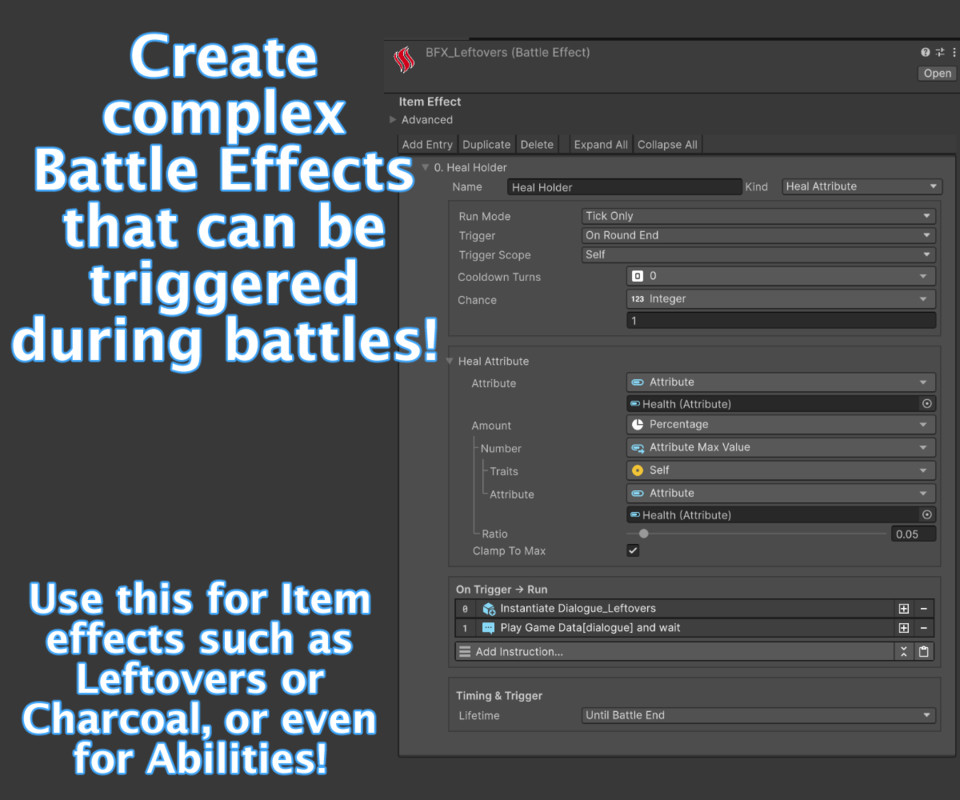The height and width of the screenshot is (800, 960).
Task: Click the Open button
Action: (937, 73)
